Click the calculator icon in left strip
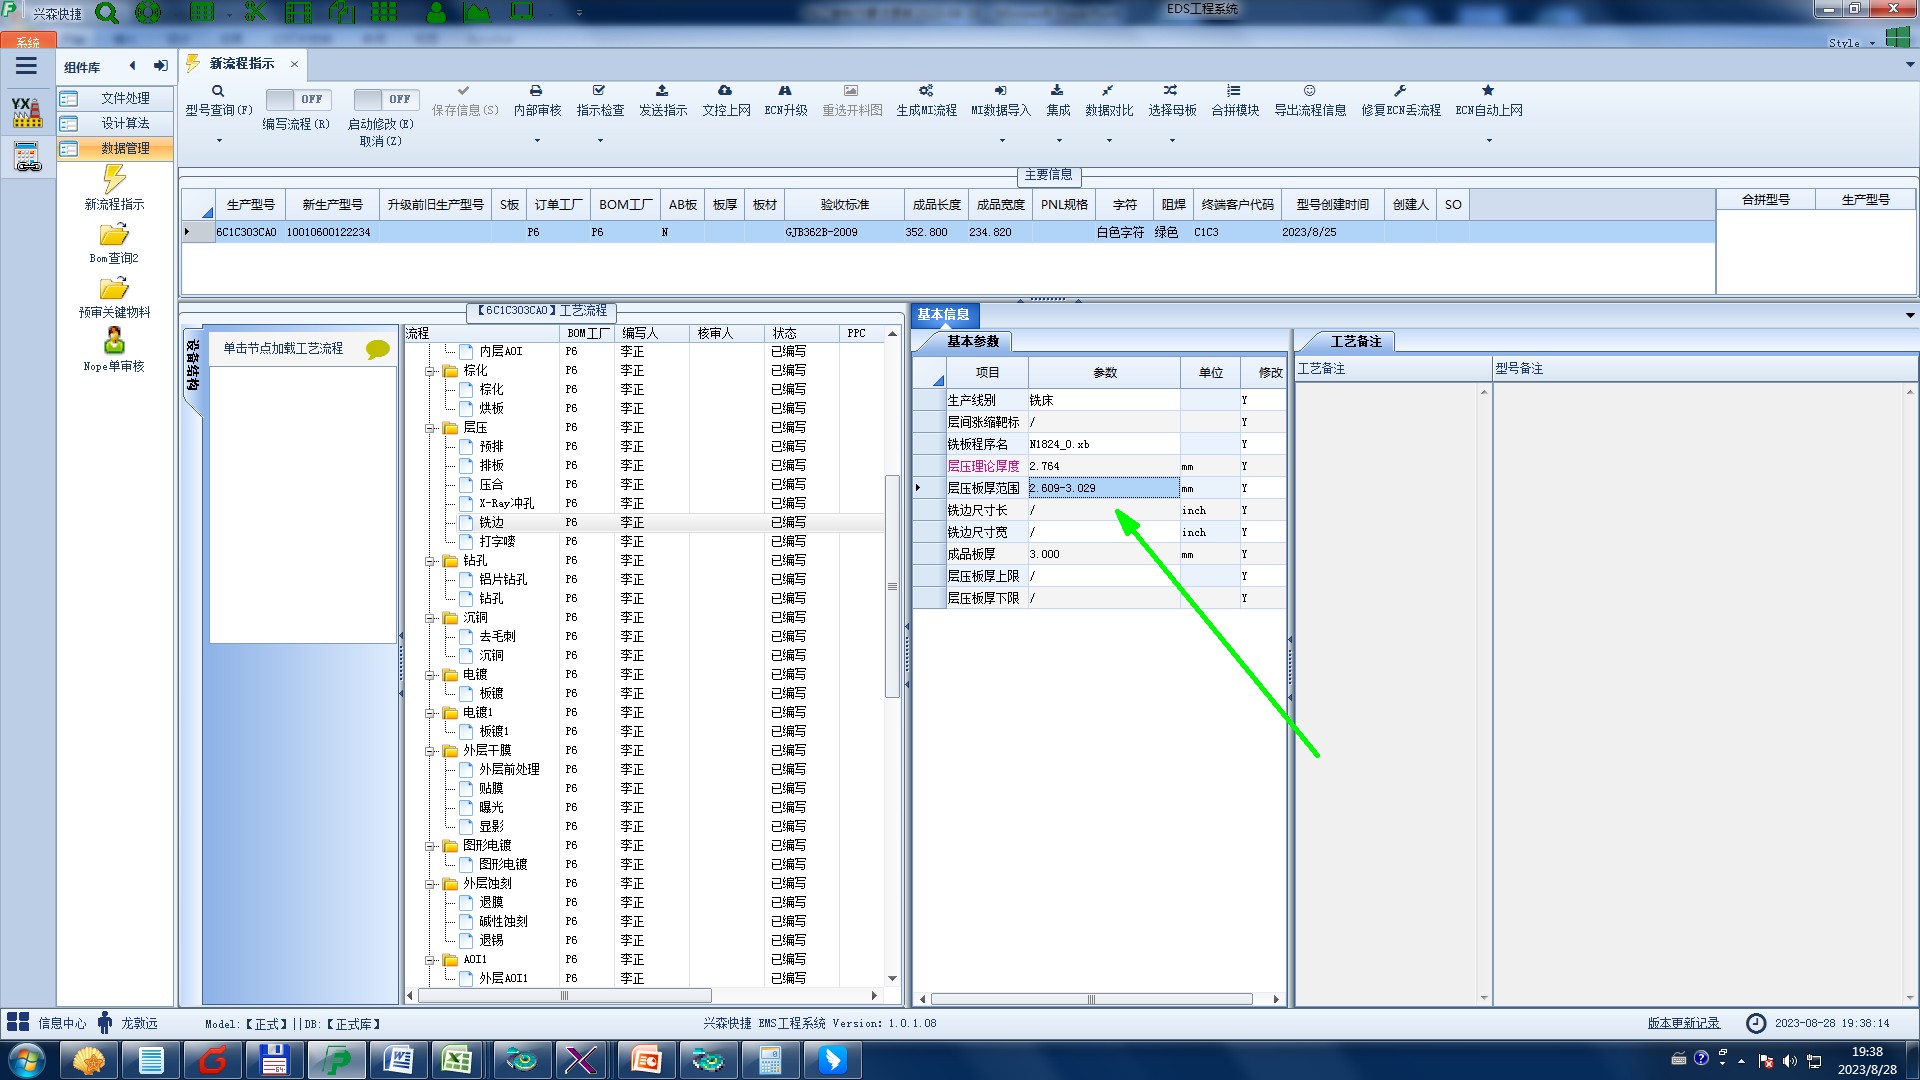The image size is (1920, 1080). pyautogui.click(x=27, y=157)
